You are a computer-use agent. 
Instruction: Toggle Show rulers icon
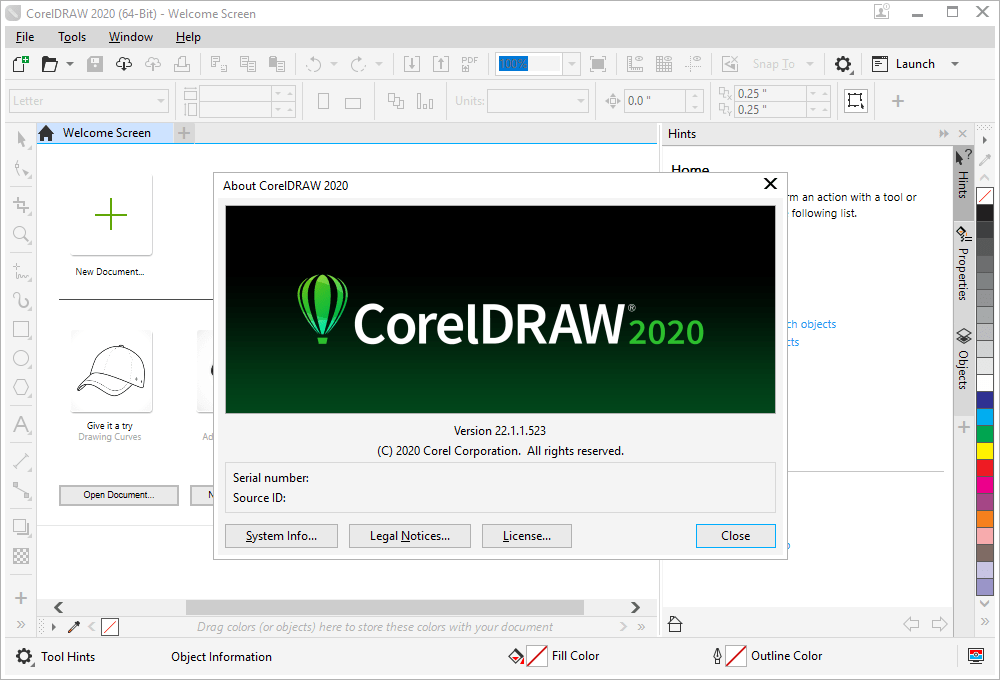[x=635, y=64]
